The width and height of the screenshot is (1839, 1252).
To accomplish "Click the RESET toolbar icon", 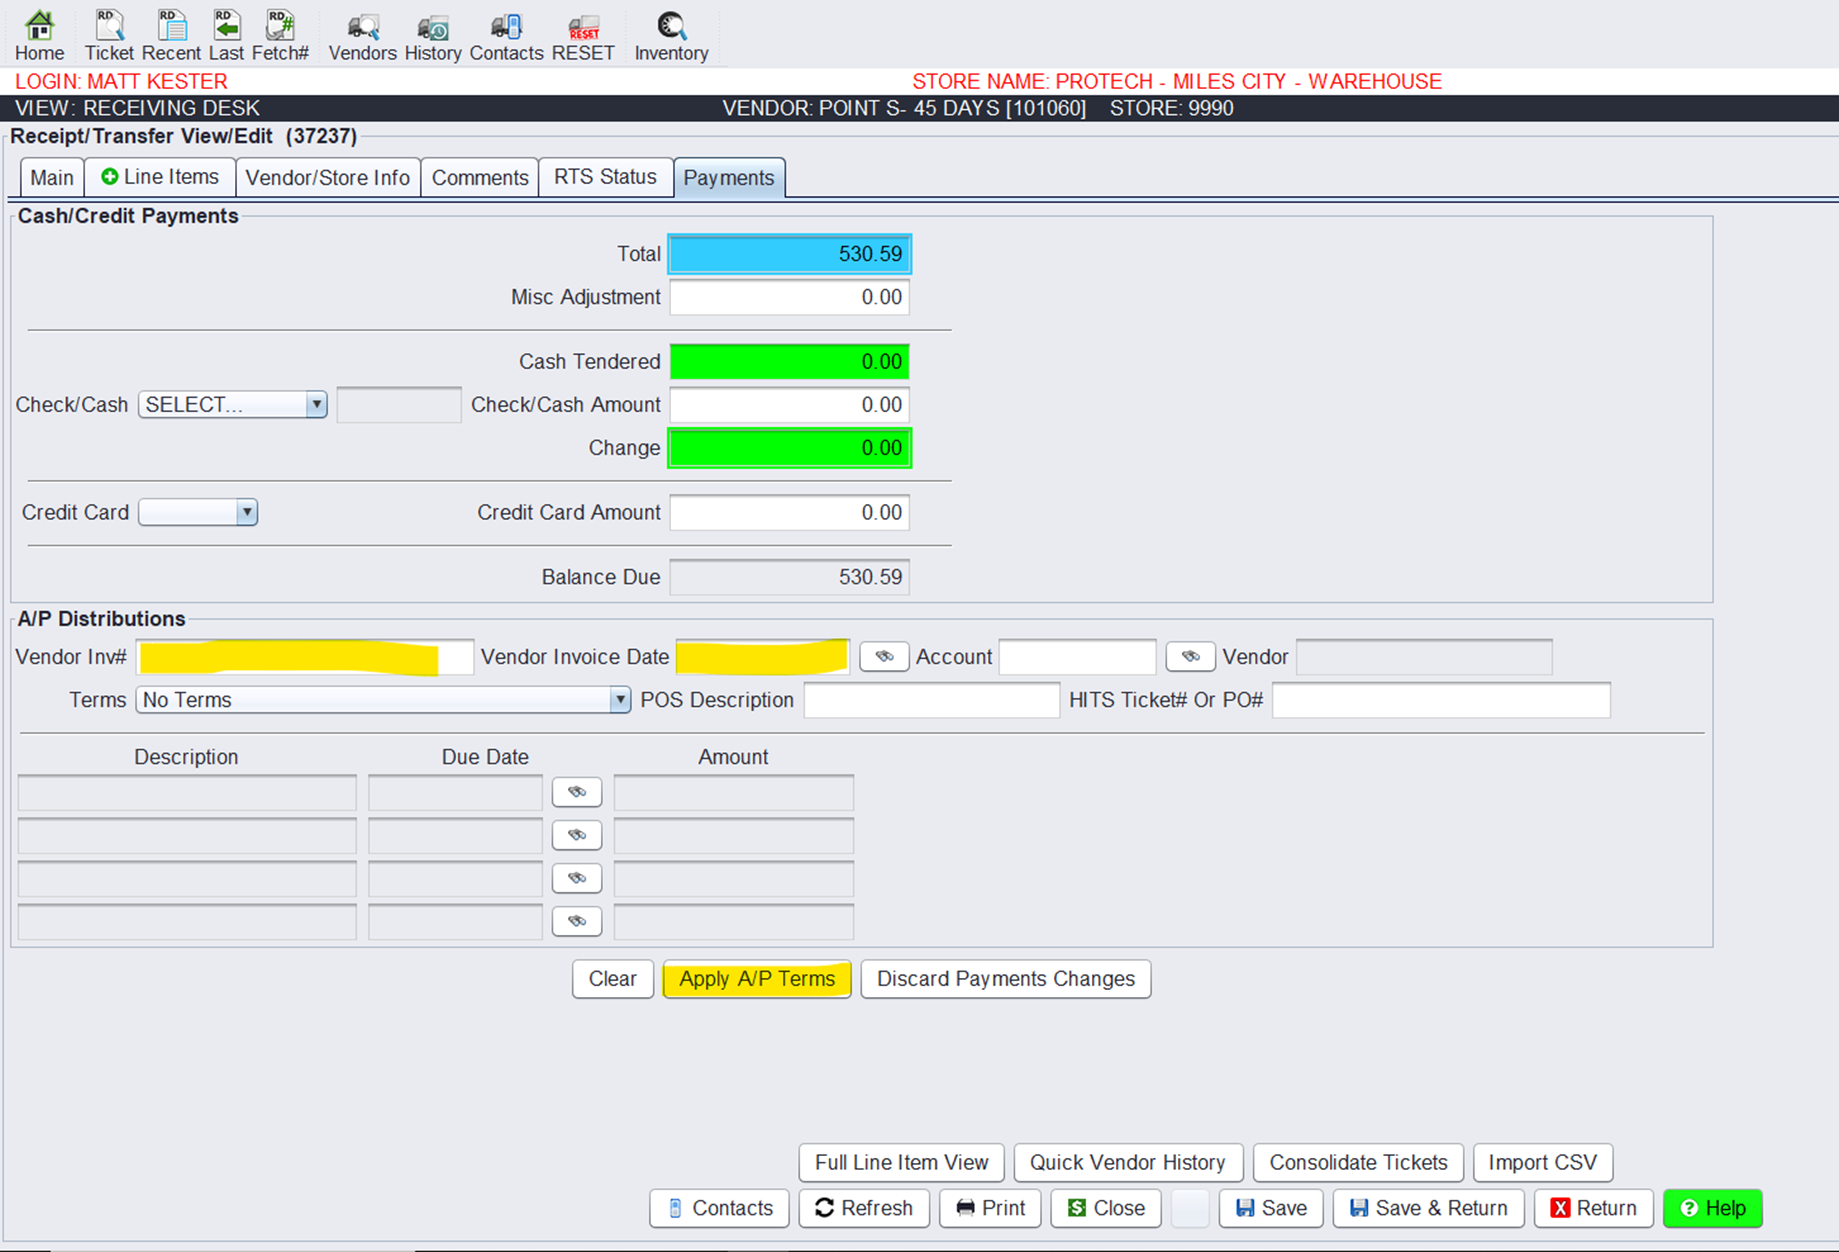I will (583, 35).
